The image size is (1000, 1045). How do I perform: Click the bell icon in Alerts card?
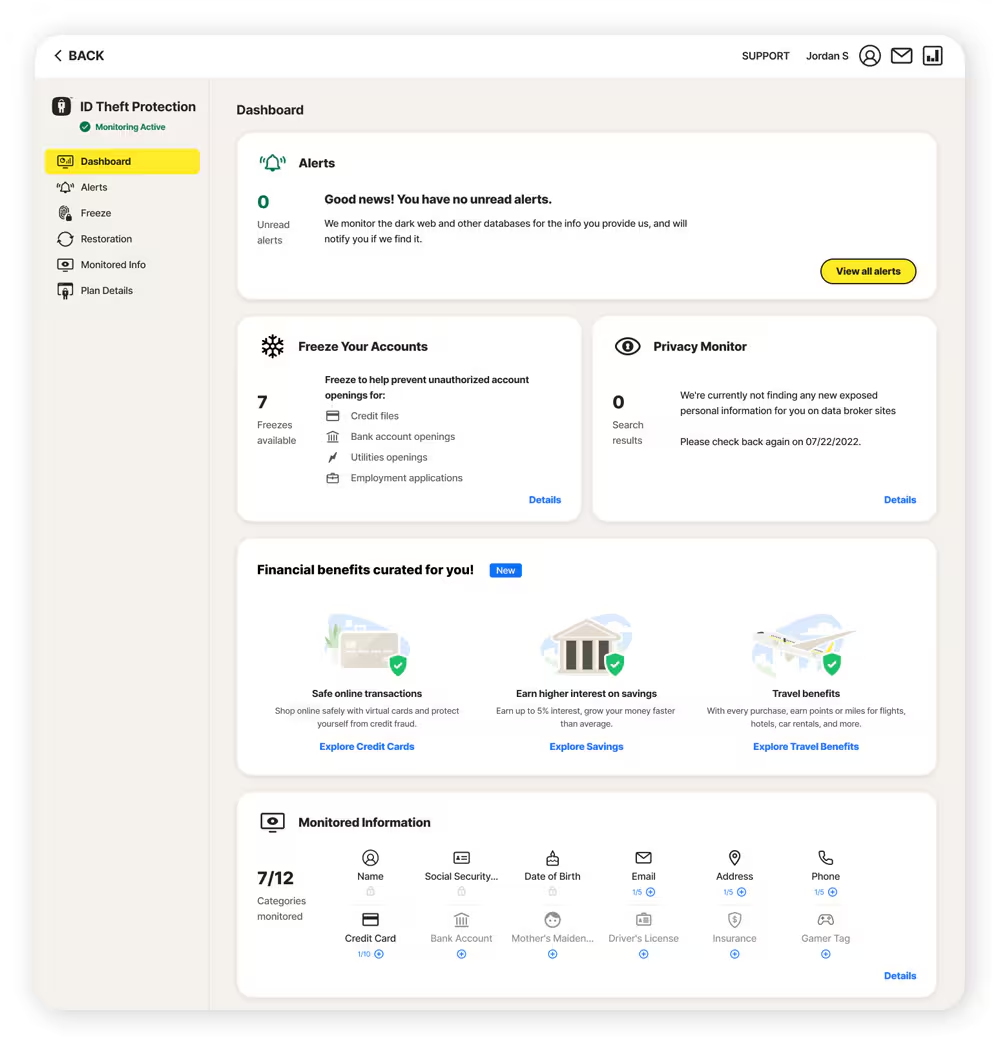pyautogui.click(x=273, y=163)
